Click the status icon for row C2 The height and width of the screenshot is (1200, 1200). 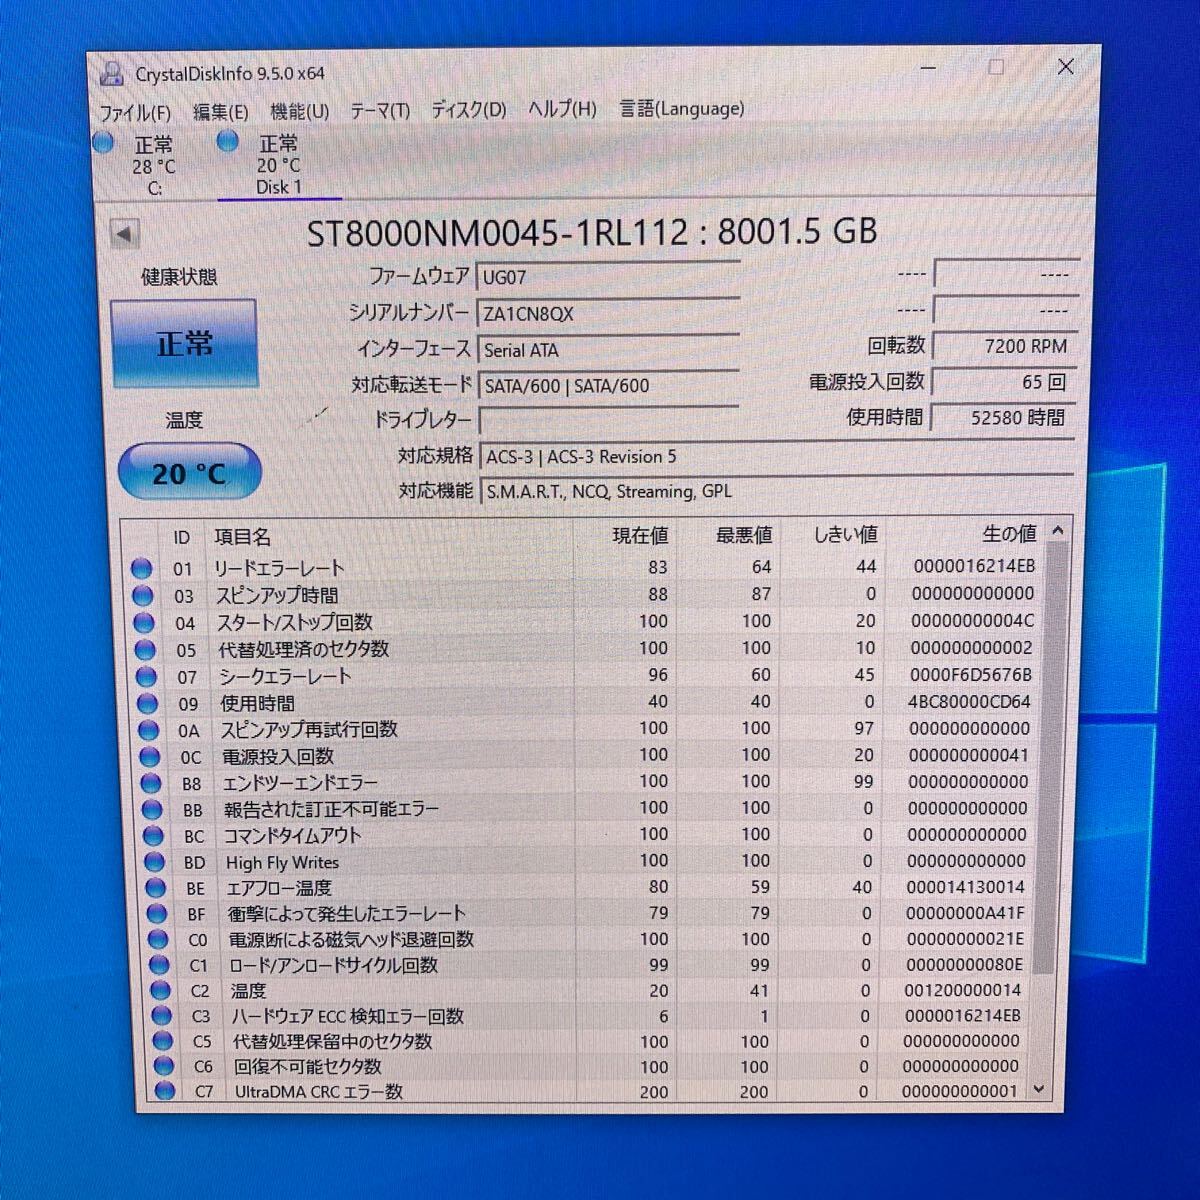(x=159, y=990)
